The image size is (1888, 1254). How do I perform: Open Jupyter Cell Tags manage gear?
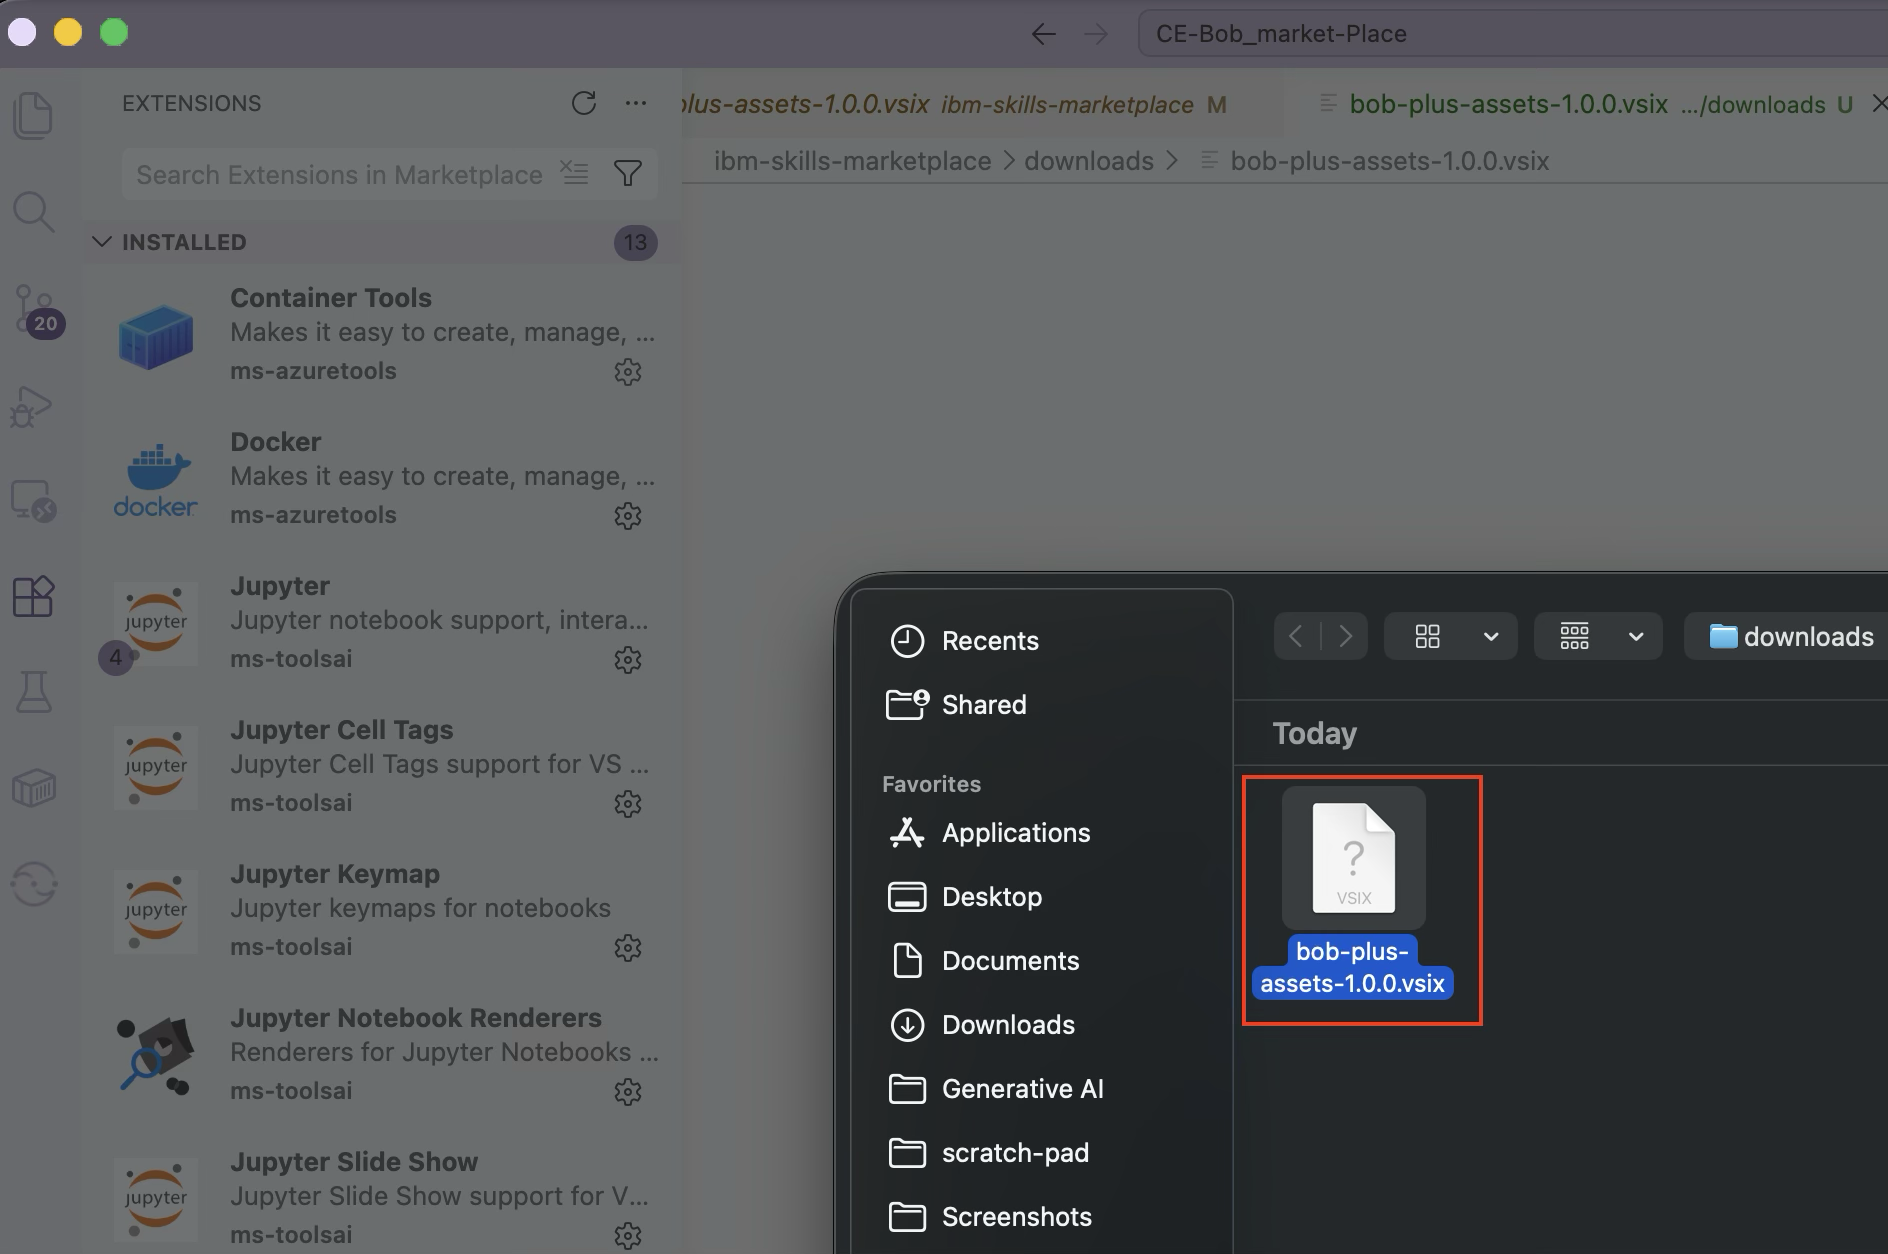click(627, 804)
